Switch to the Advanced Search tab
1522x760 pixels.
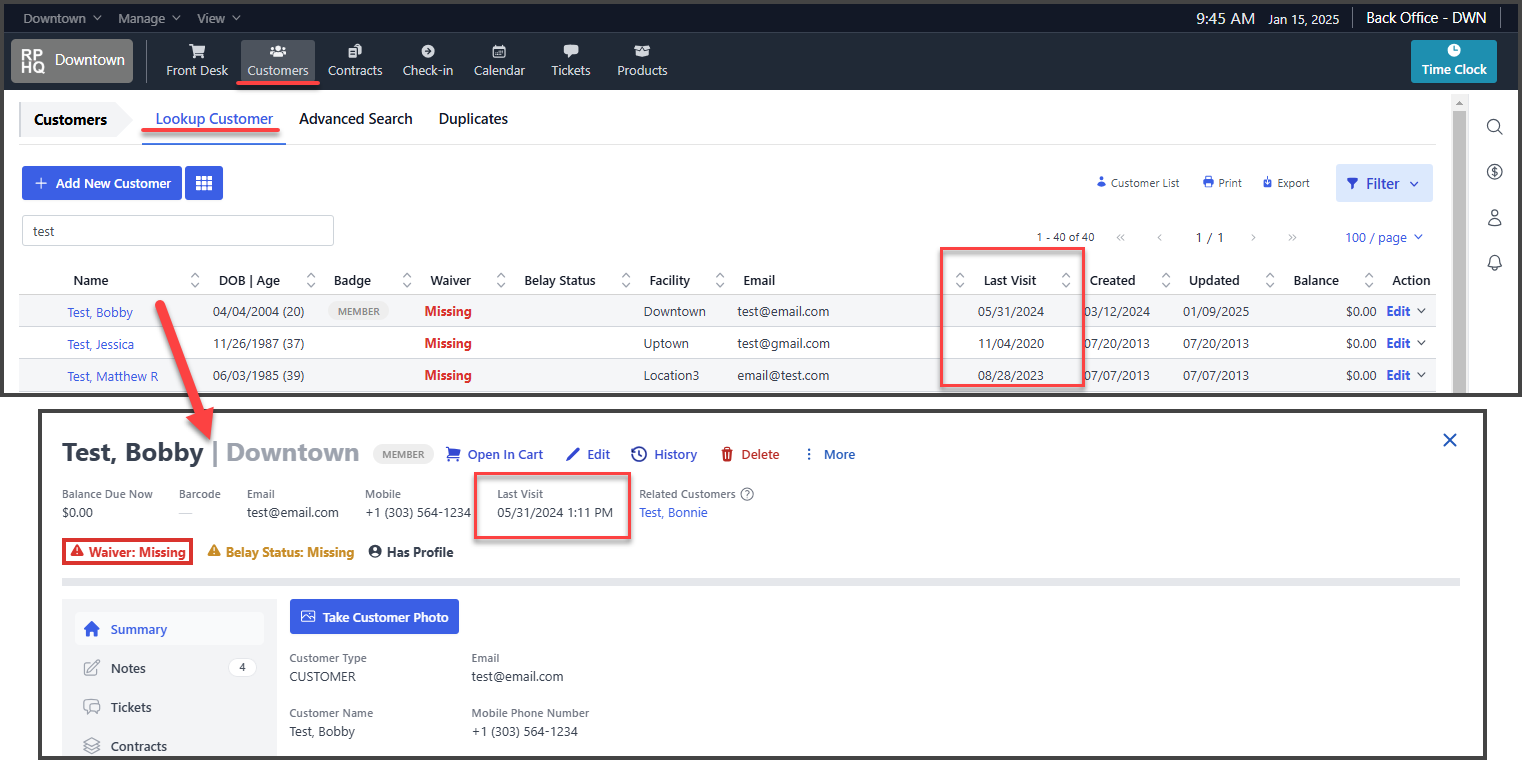355,119
